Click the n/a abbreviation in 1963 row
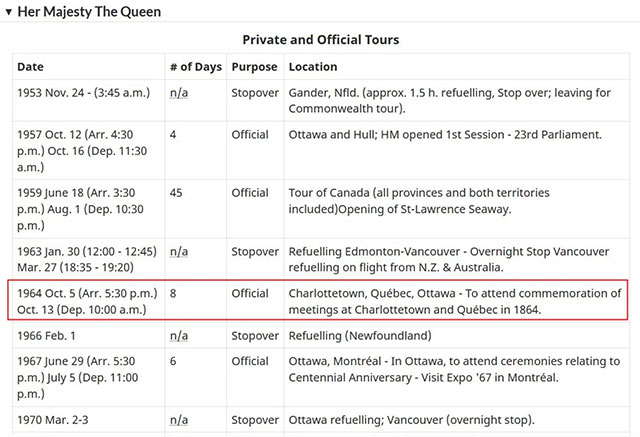Screen dimensions: 640x437 coord(179,252)
